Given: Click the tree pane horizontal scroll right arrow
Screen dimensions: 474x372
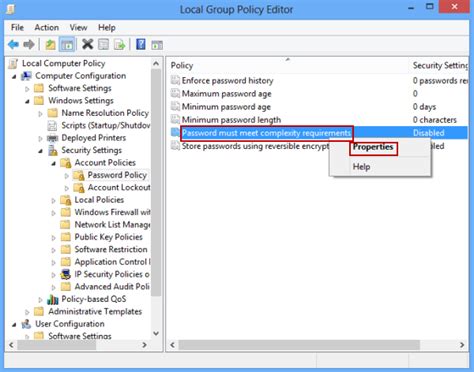Looking at the screenshot, I should (x=145, y=345).
